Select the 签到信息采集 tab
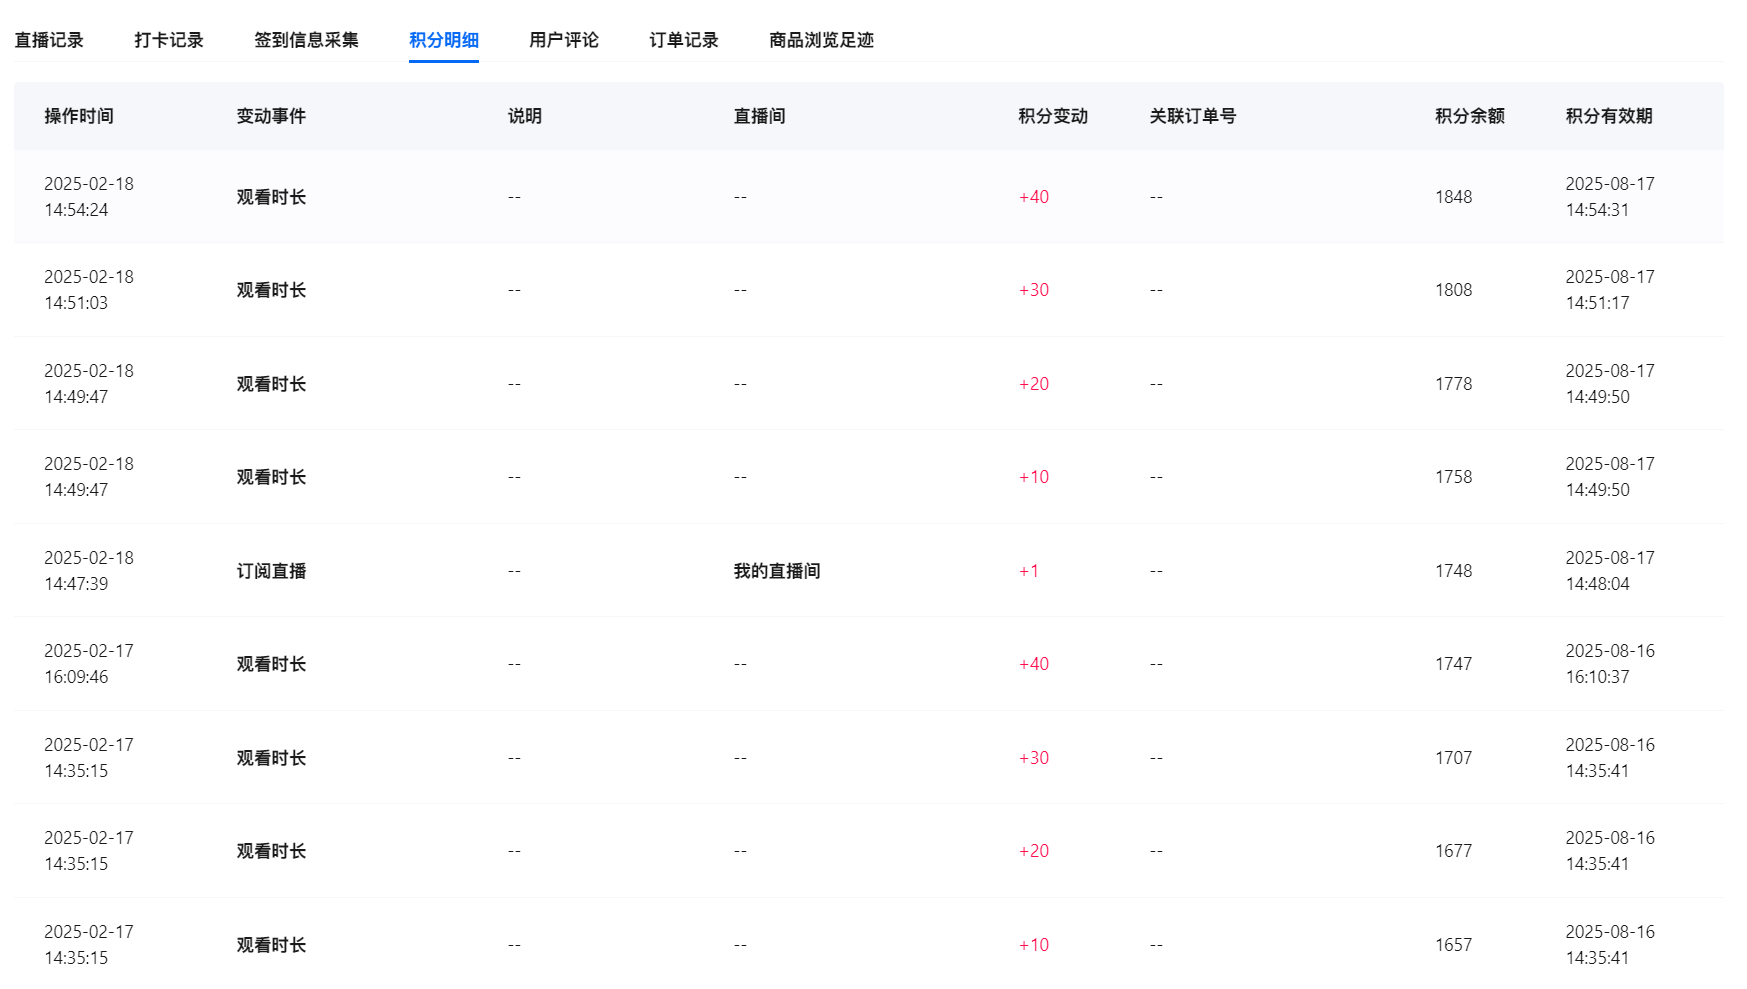Screen dimensions: 1747x989 pyautogui.click(x=306, y=40)
